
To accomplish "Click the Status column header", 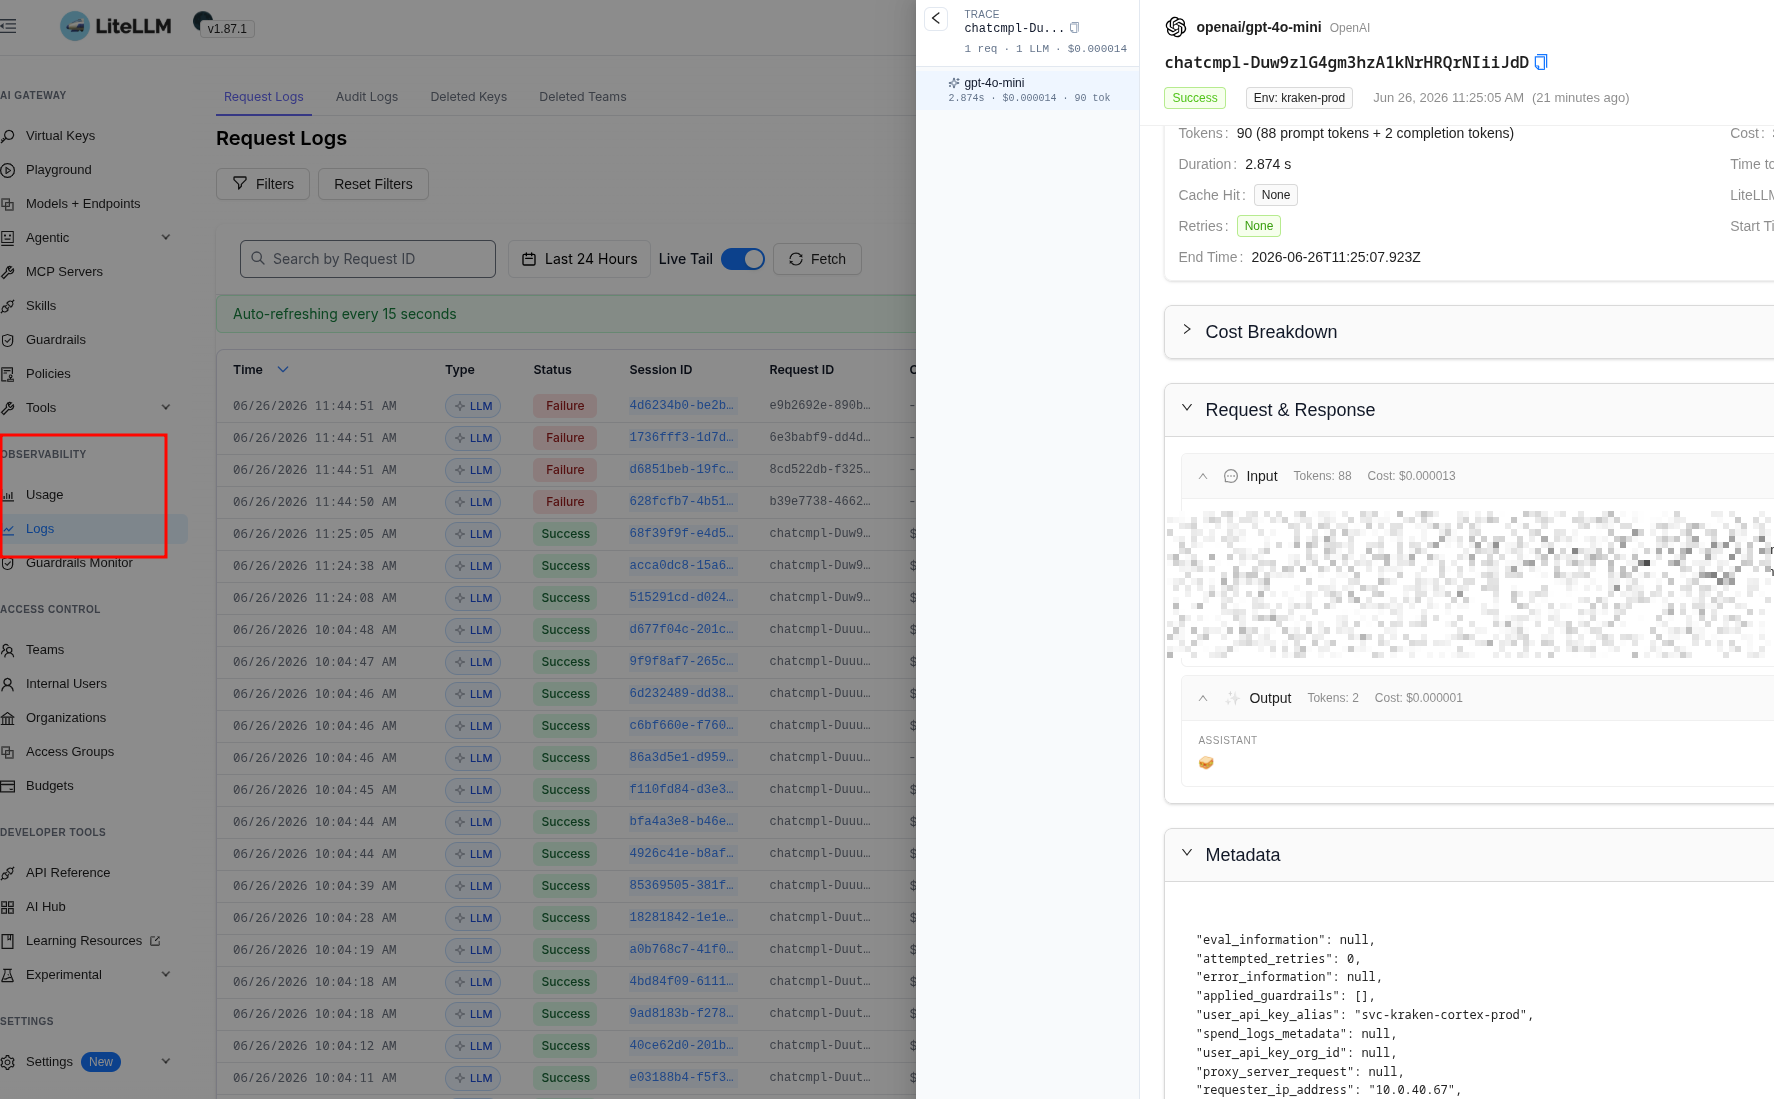I will pyautogui.click(x=552, y=370).
